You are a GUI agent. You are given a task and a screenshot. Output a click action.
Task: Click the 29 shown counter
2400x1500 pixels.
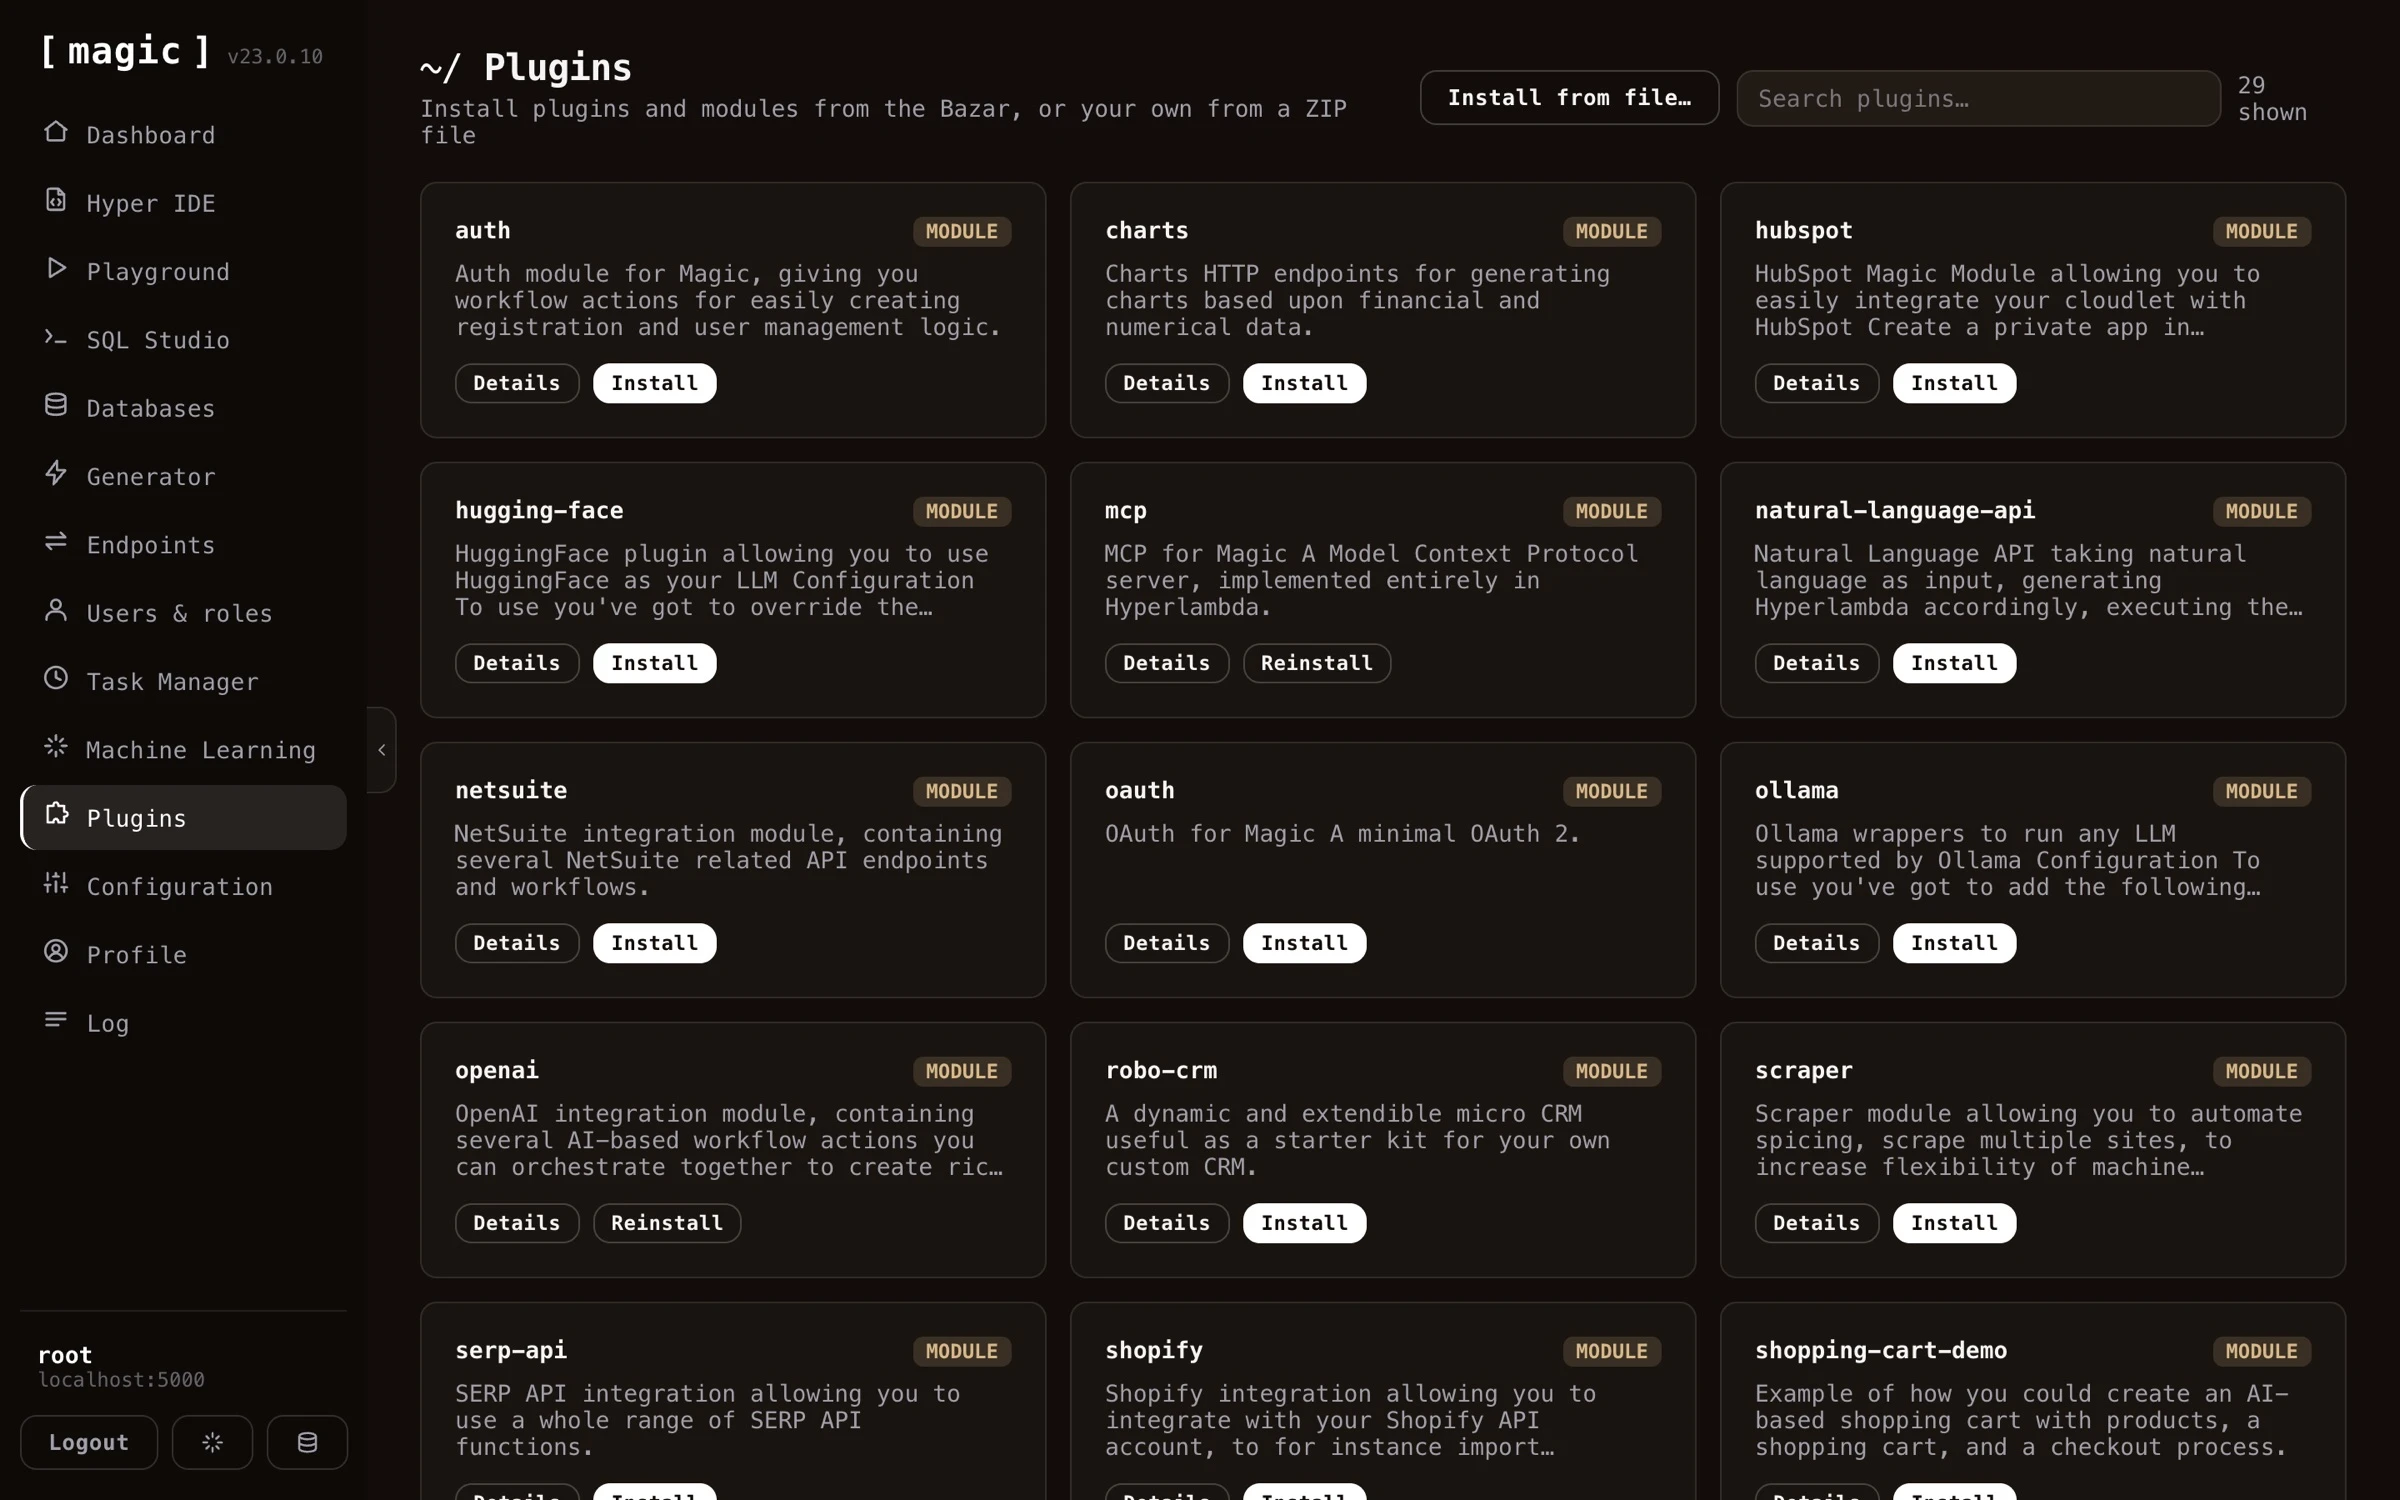[x=2271, y=98]
